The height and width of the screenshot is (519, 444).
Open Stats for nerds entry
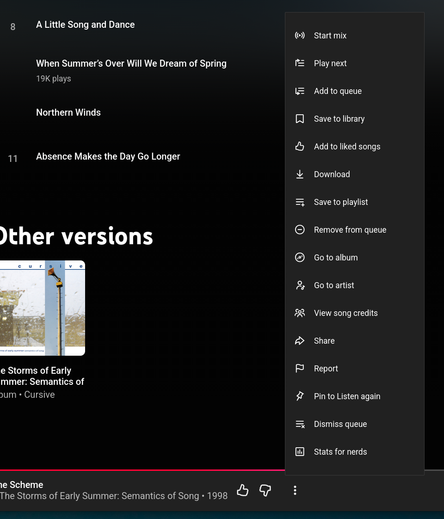[355, 452]
